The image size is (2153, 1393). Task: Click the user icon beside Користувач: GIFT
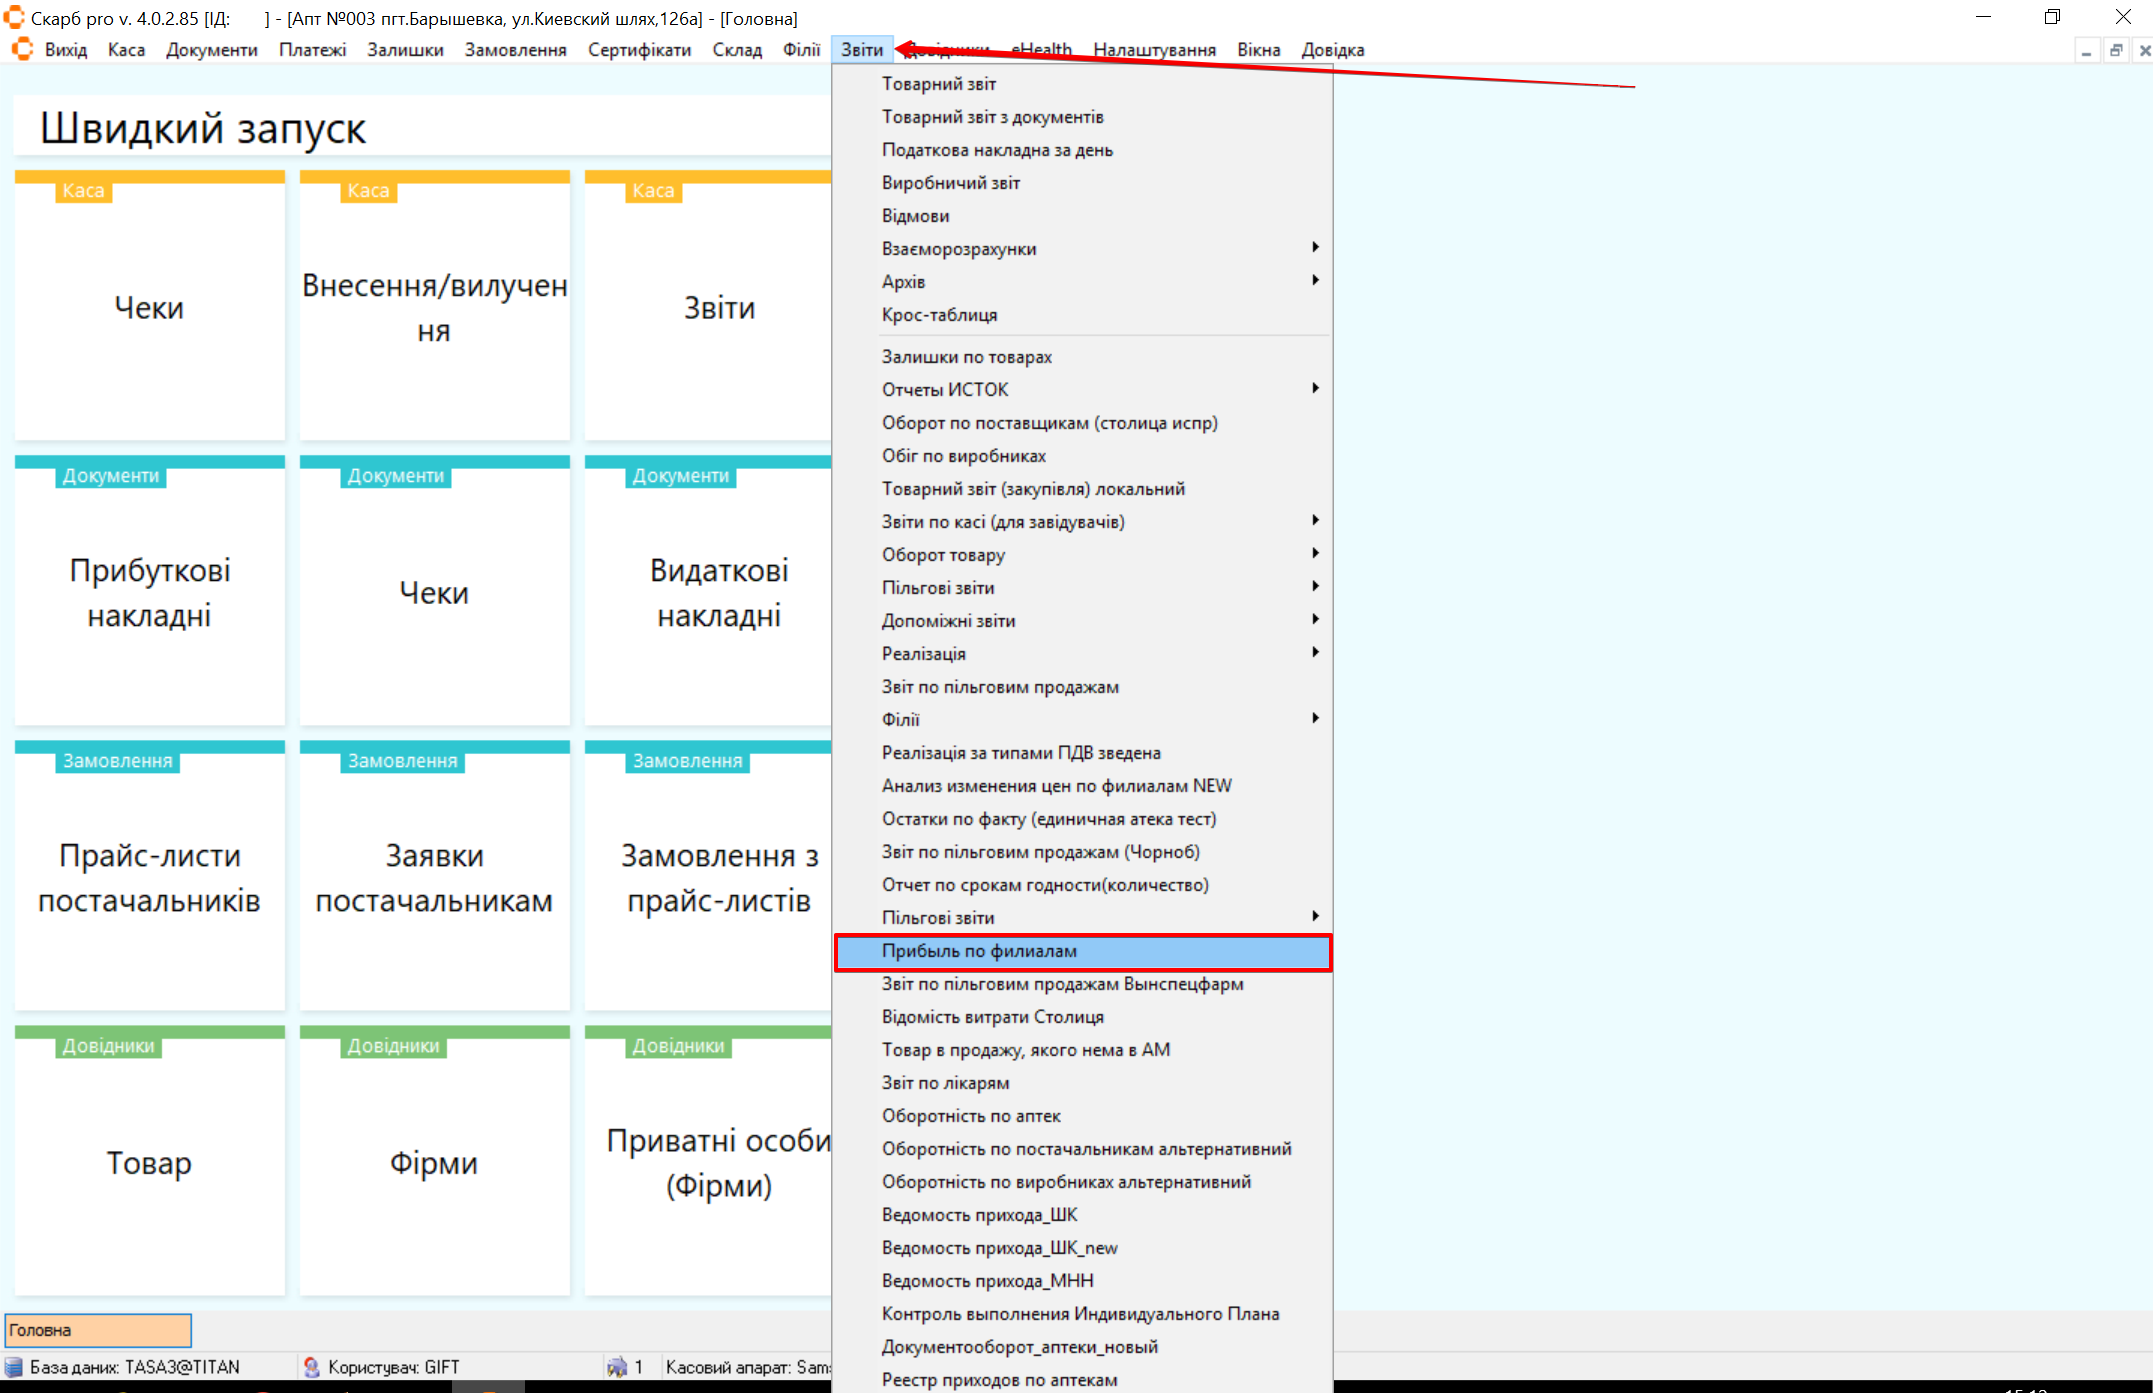[x=312, y=1367]
